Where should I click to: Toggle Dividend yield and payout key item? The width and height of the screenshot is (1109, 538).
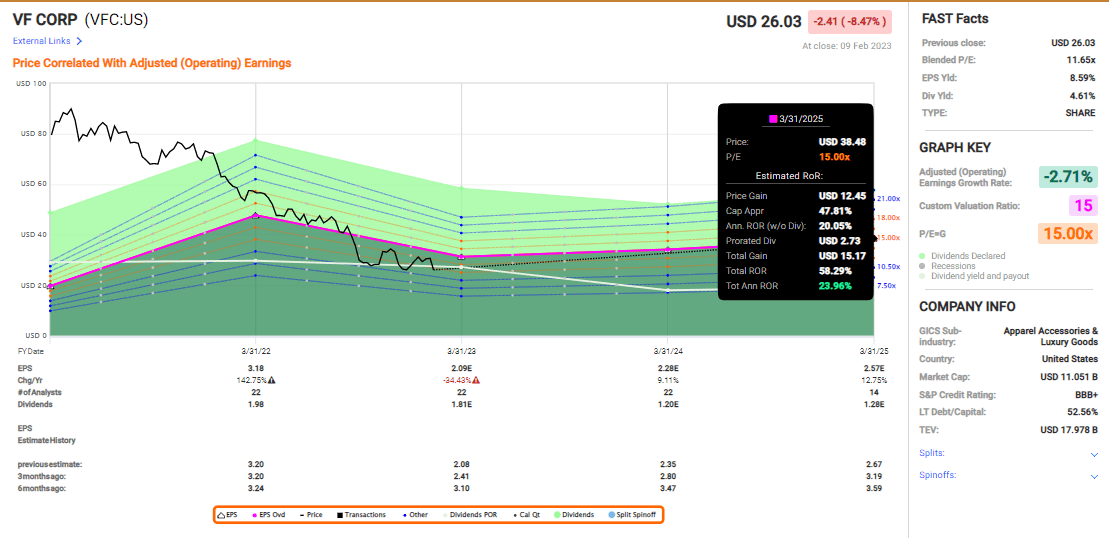[x=974, y=276]
